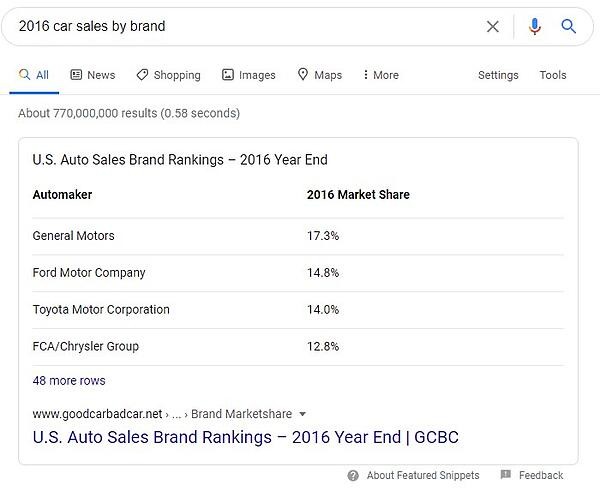
Task: Click the search input field text
Action: (x=92, y=26)
